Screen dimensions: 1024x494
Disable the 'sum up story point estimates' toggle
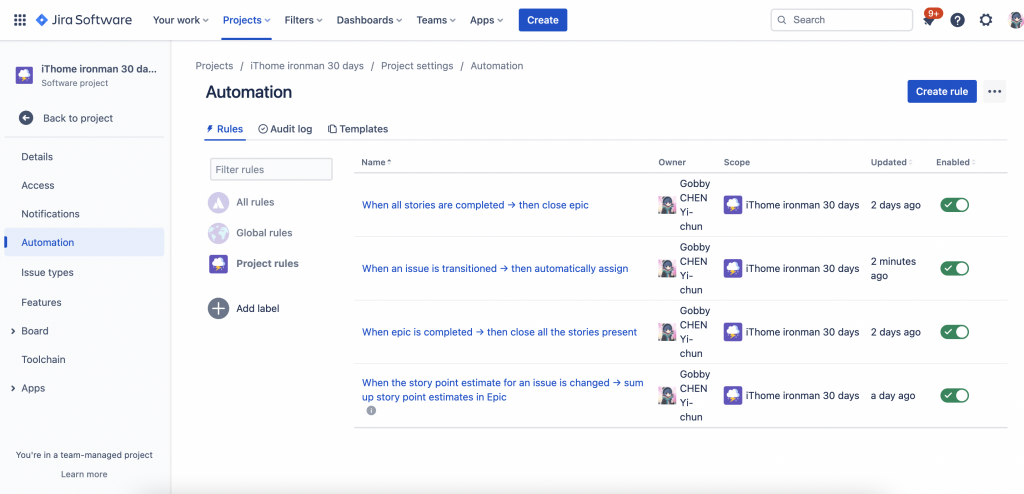tap(954, 396)
